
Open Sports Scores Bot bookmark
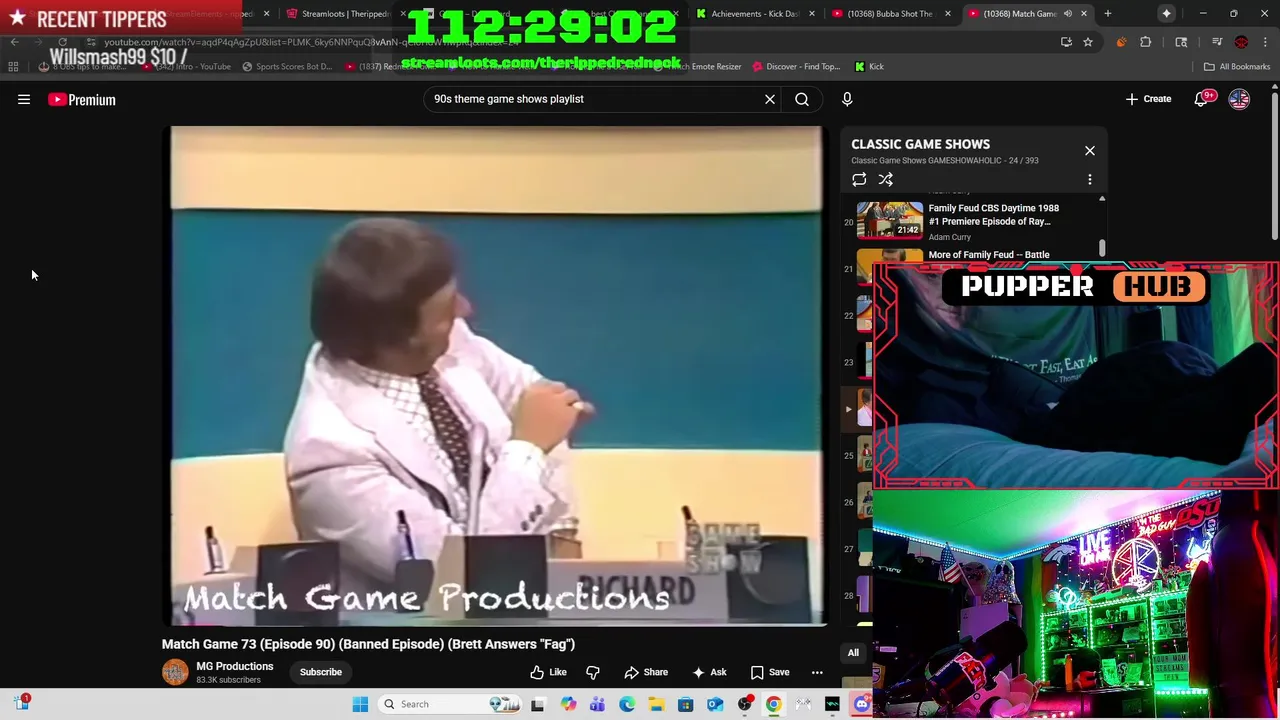click(x=285, y=67)
